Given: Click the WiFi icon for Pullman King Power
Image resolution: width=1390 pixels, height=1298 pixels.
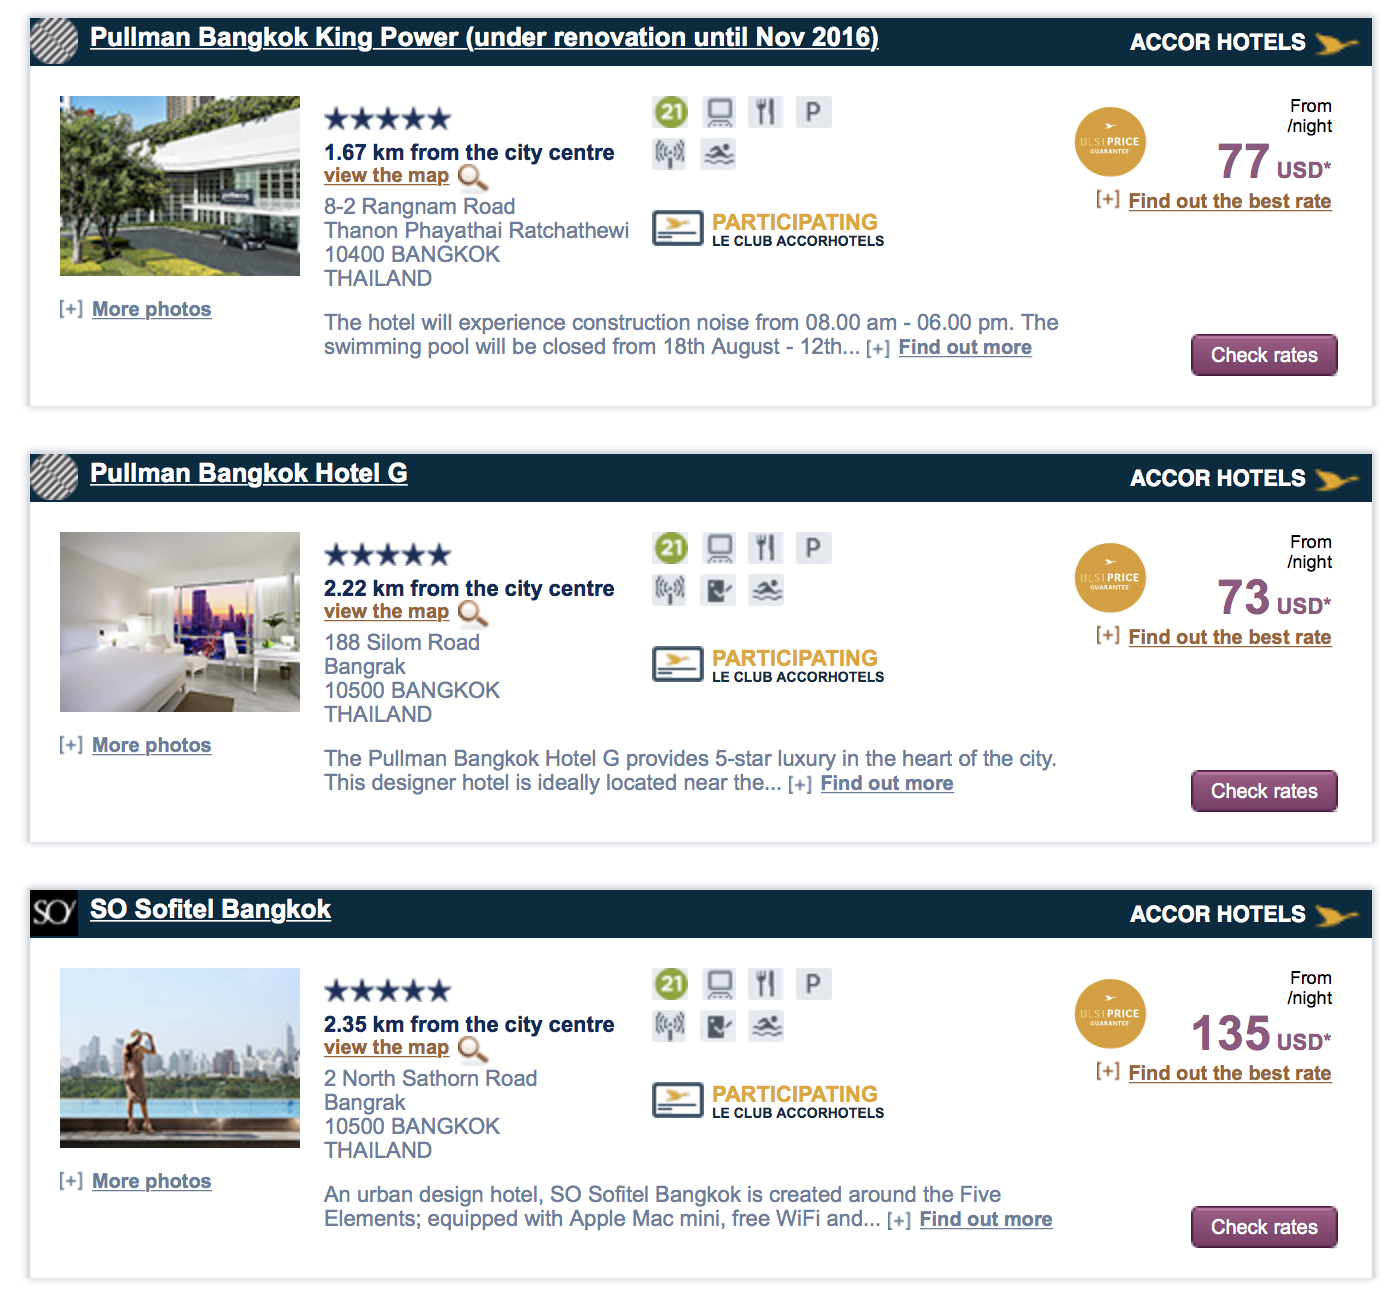Looking at the screenshot, I should coord(669,152).
